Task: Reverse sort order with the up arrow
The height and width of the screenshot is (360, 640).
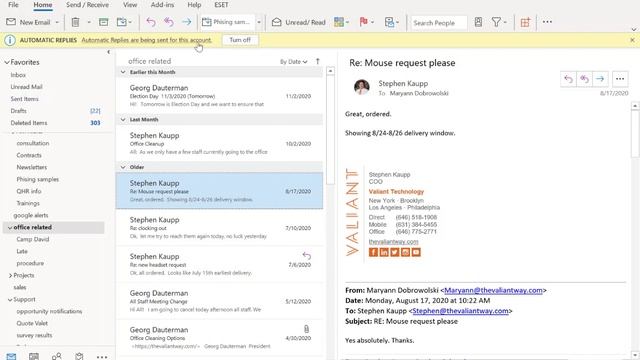Action: pos(318,61)
